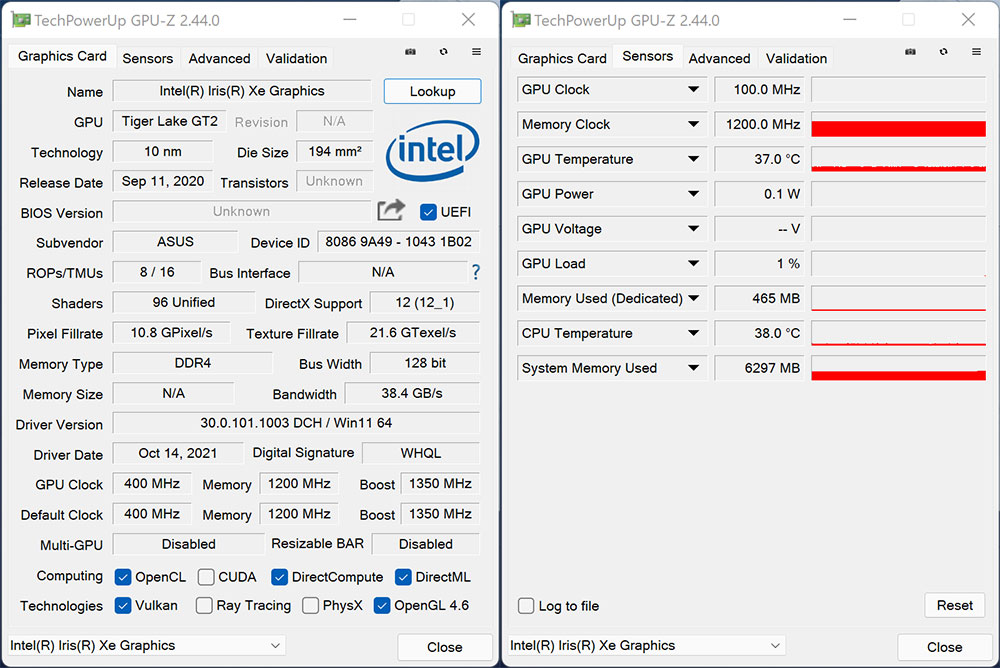Open the Memory Used (Dedicated) dropdown arrow
Image resolution: width=1000 pixels, height=668 pixels.
pos(693,298)
